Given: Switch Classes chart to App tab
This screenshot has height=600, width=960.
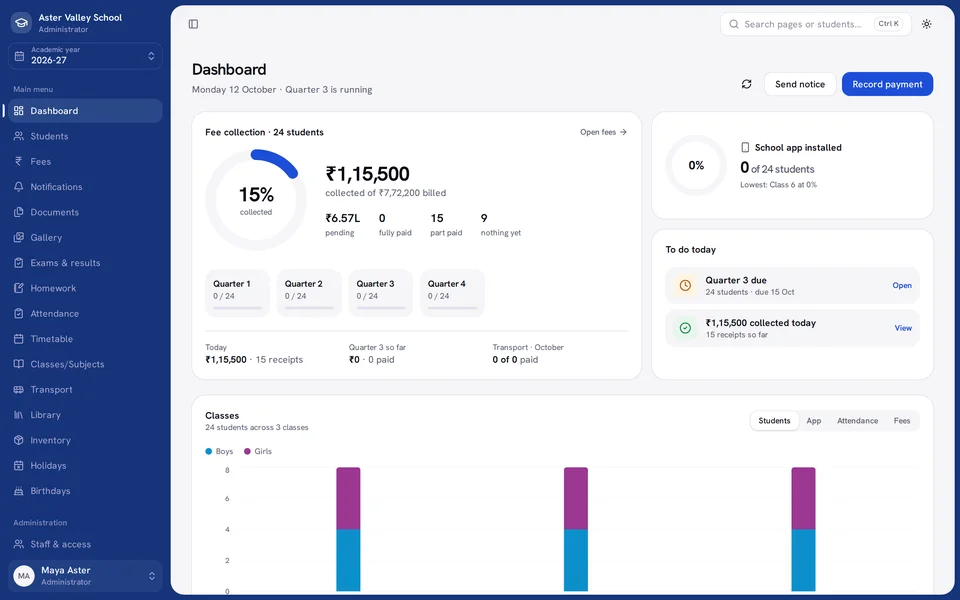Looking at the screenshot, I should (x=814, y=421).
